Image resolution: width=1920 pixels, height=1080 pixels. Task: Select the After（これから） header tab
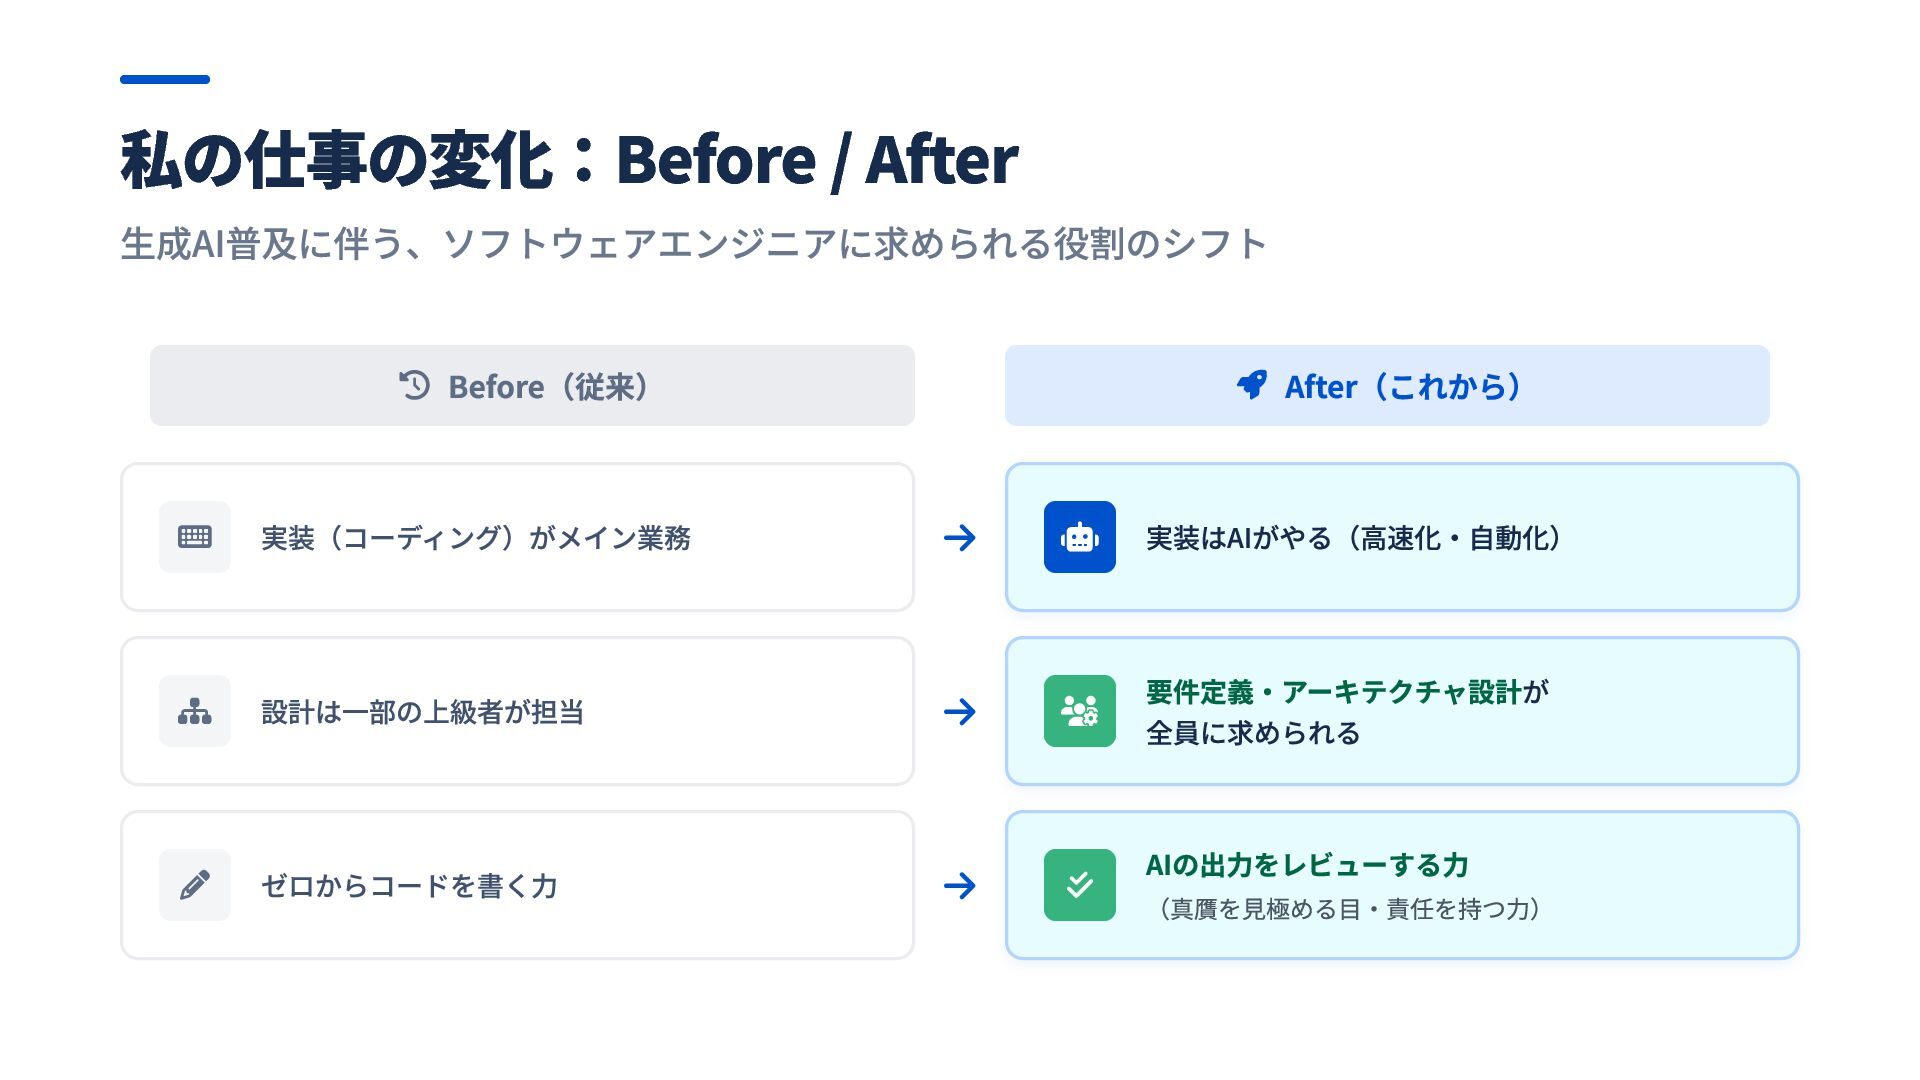pyautogui.click(x=1387, y=386)
